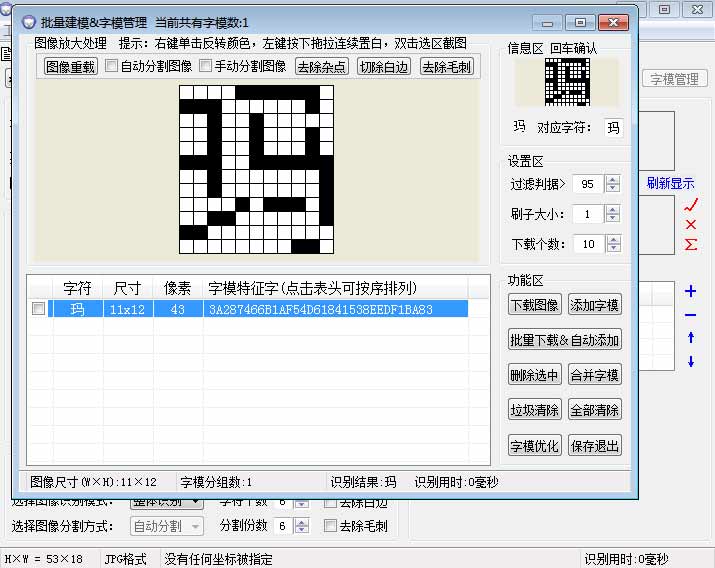This screenshot has width=715, height=568.
Task: Click the 图像重载 button
Action: [x=70, y=67]
